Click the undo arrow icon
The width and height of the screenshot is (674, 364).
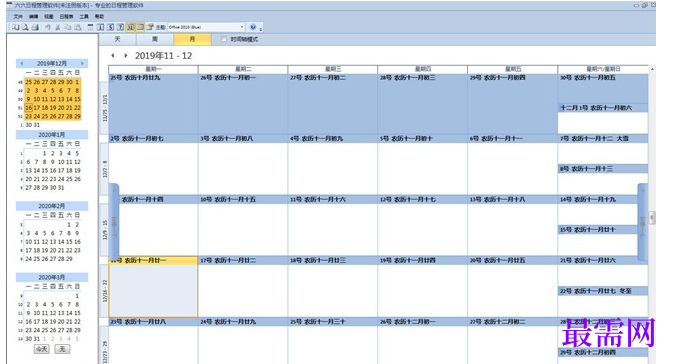coord(48,27)
